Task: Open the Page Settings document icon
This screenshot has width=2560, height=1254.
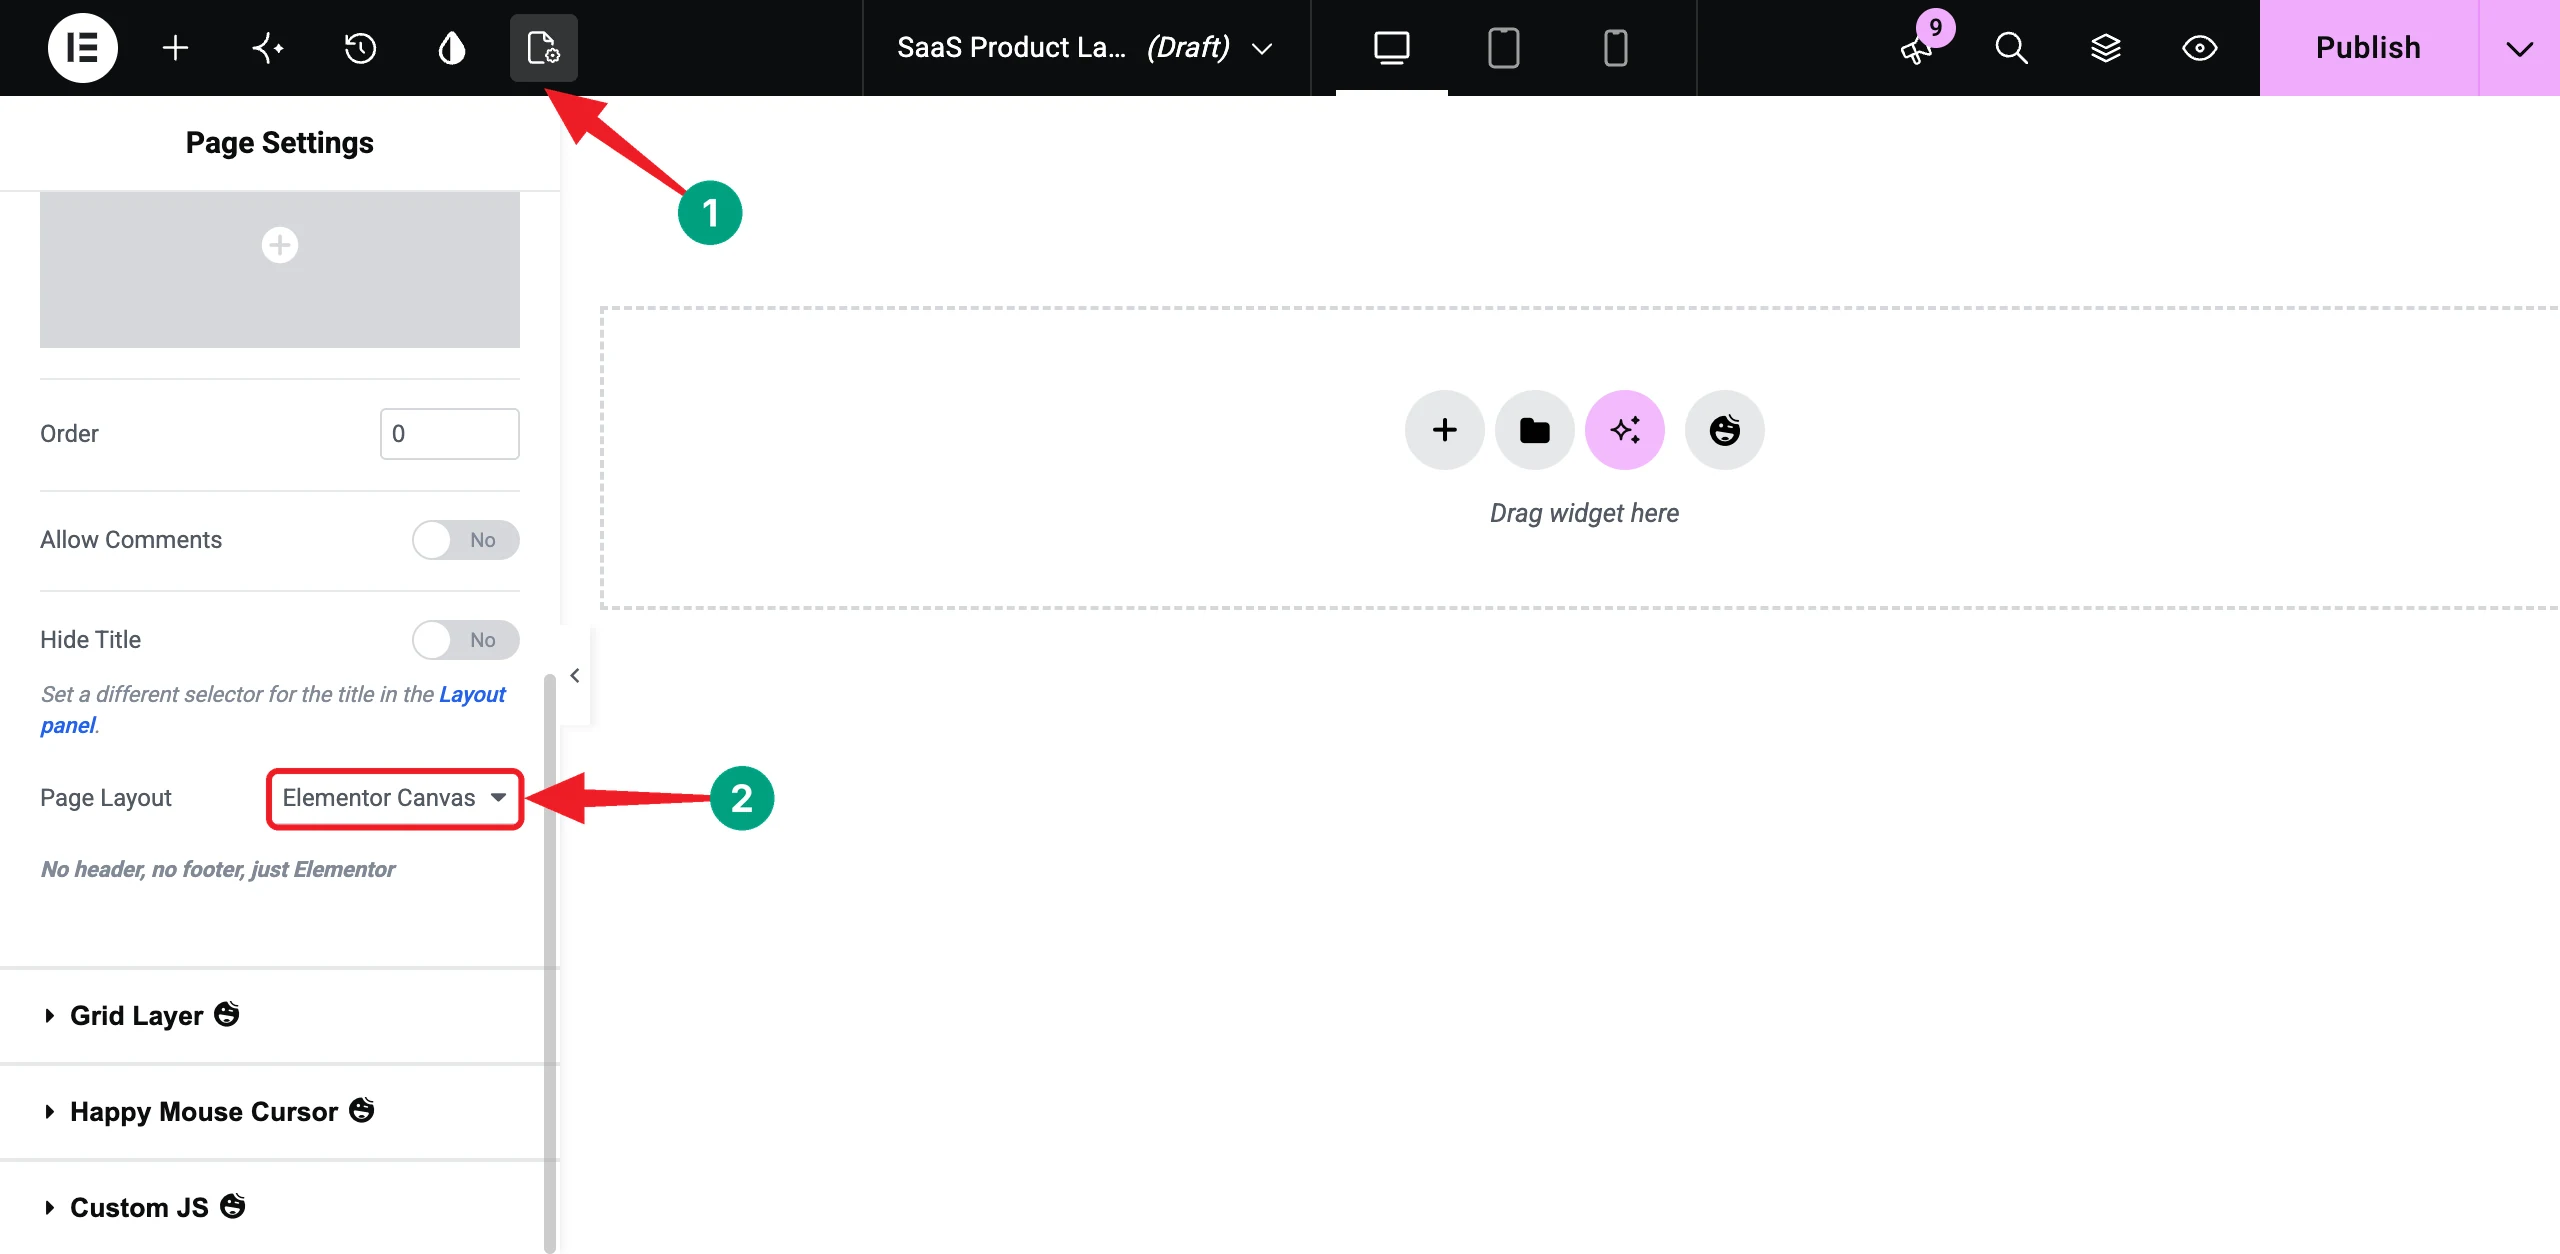Action: coord(543,48)
